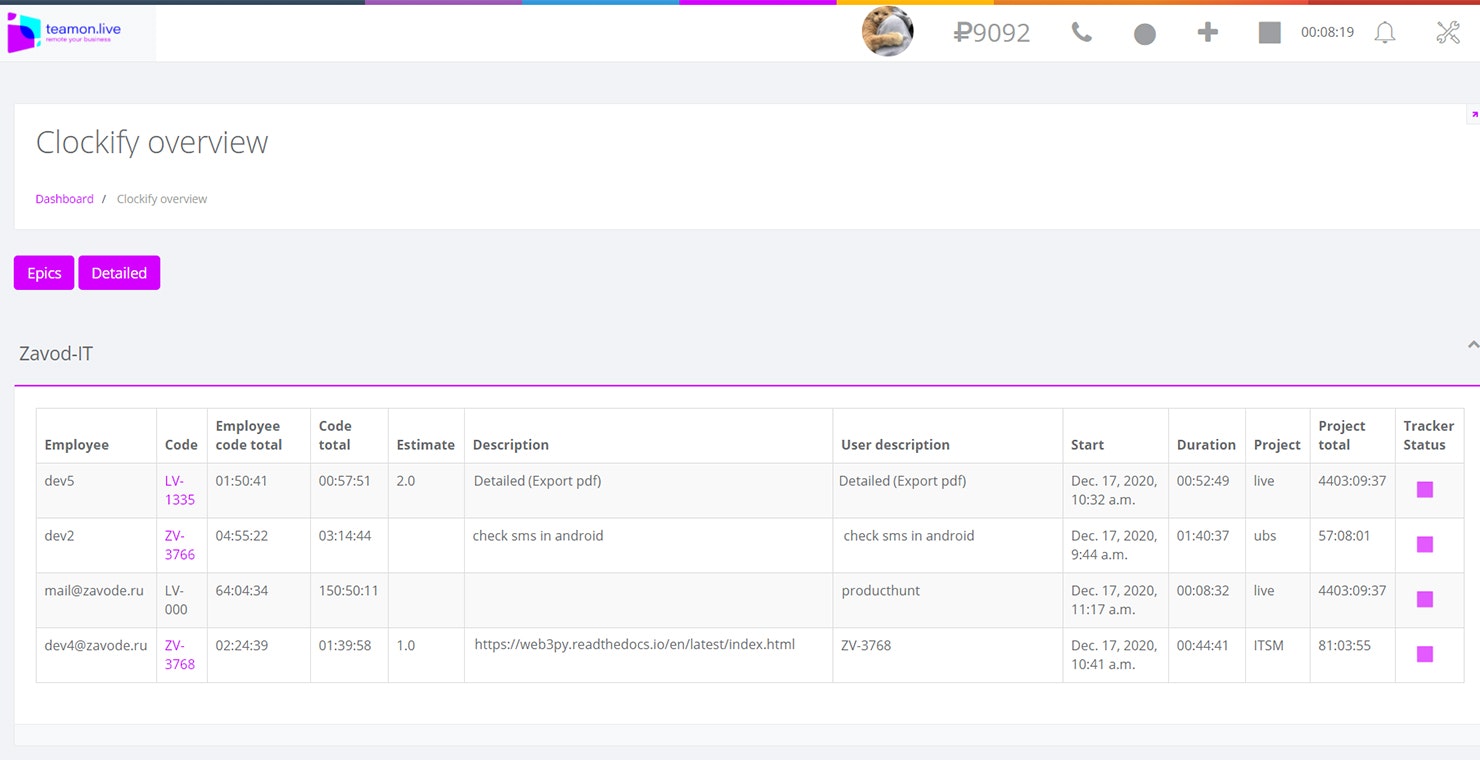This screenshot has height=760, width=1480.
Task: Click the 01:40:37 duration value
Action: click(1203, 536)
